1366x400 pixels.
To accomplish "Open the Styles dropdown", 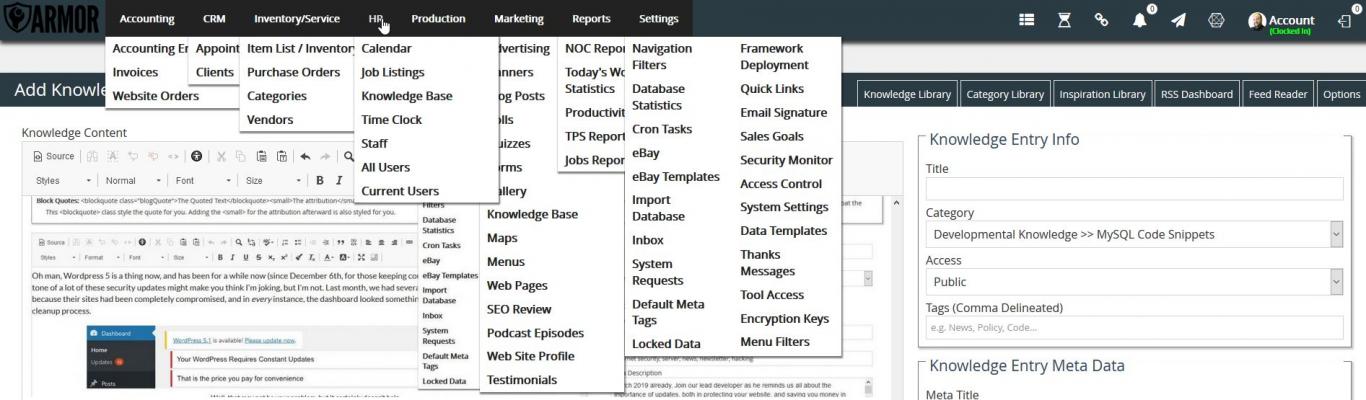I will pyautogui.click(x=63, y=181).
